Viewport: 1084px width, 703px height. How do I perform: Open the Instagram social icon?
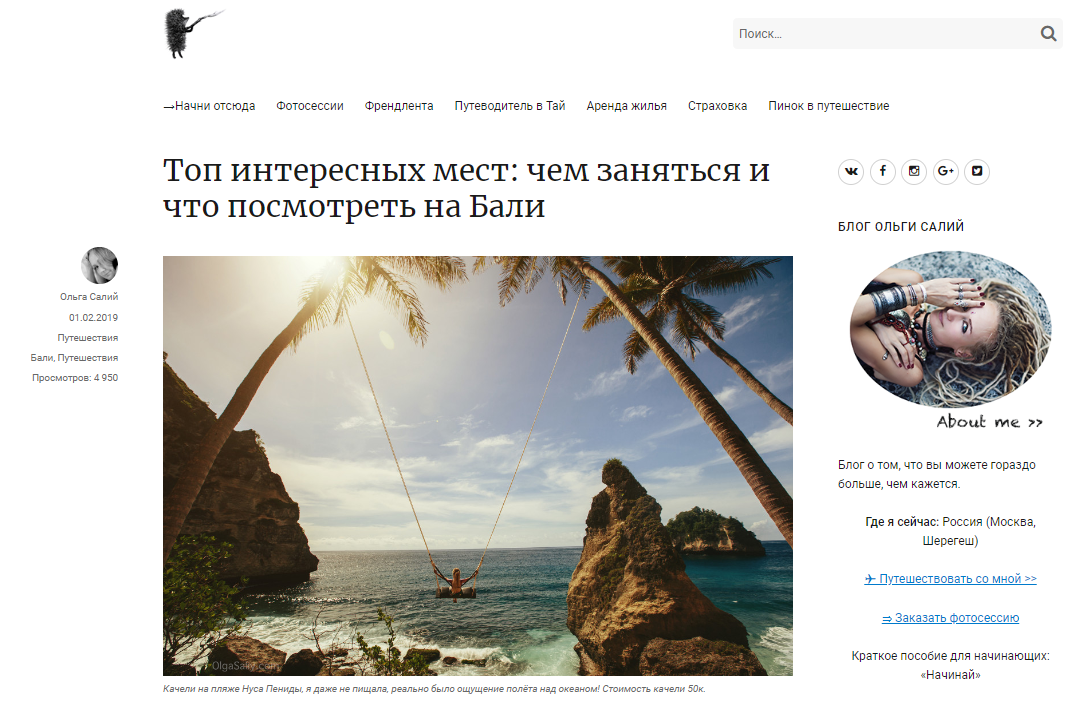coord(914,171)
